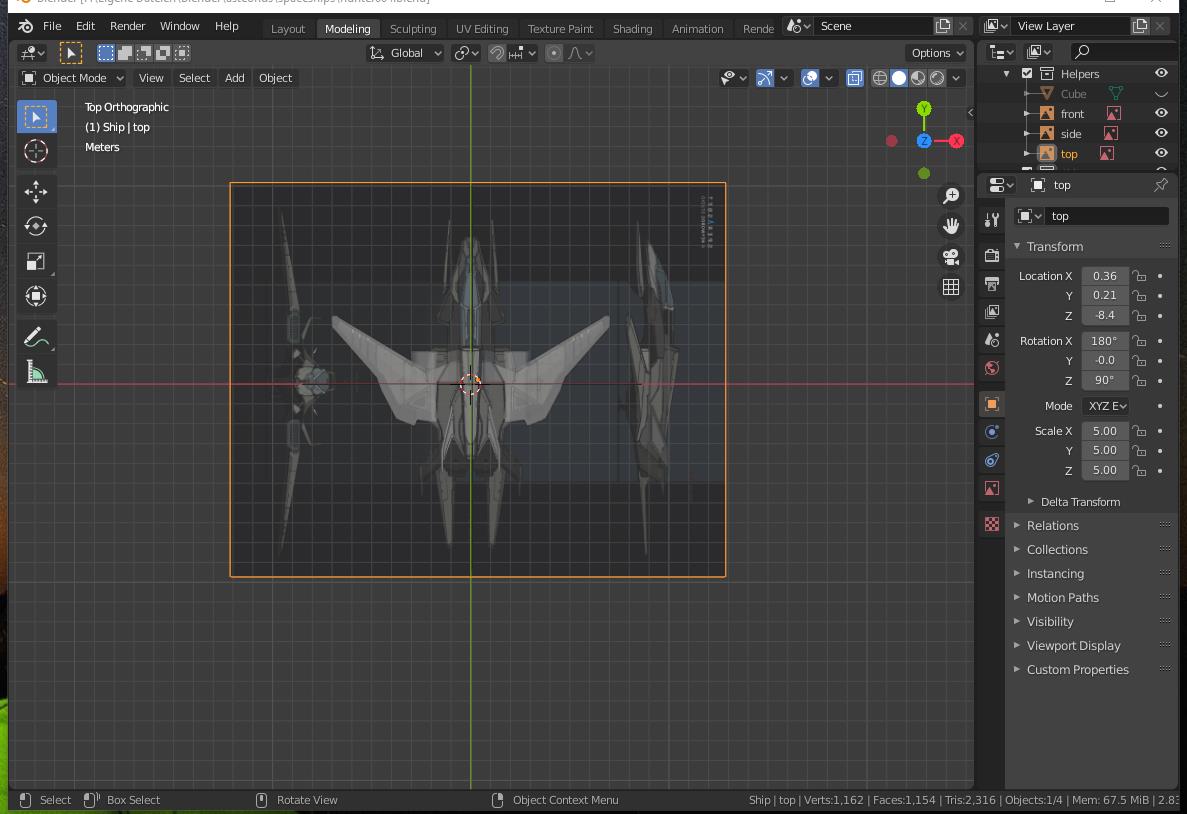
Task: Switch to the UV Editing workspace tab
Action: pyautogui.click(x=482, y=29)
